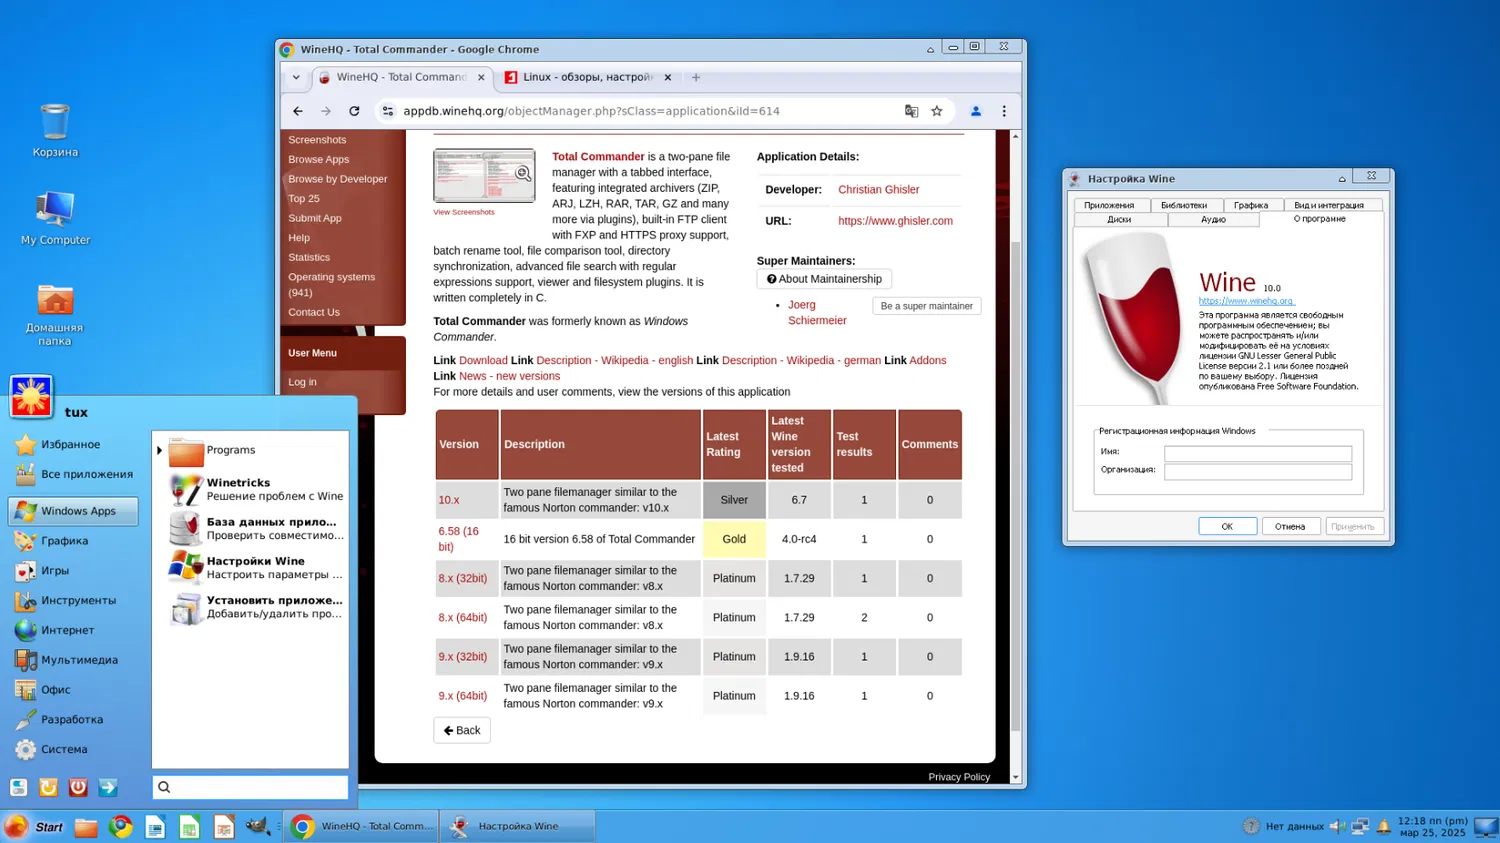Open the Christian Ghisler developer link
The image size is (1500, 843).
(878, 189)
